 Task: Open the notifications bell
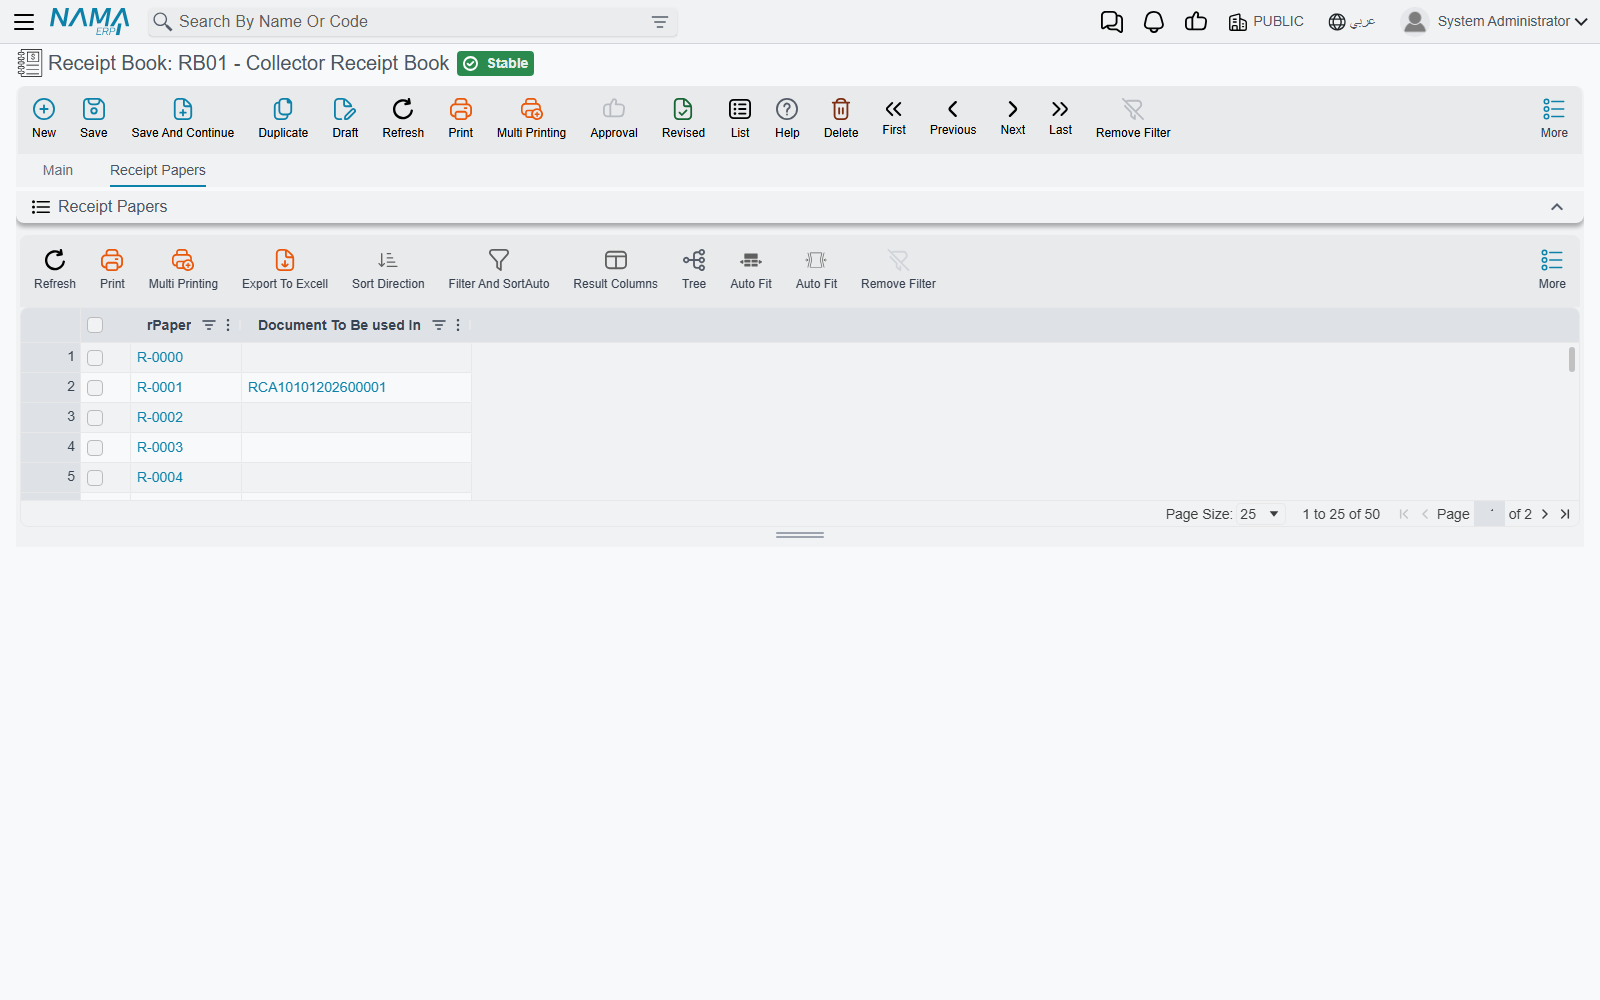pyautogui.click(x=1154, y=22)
